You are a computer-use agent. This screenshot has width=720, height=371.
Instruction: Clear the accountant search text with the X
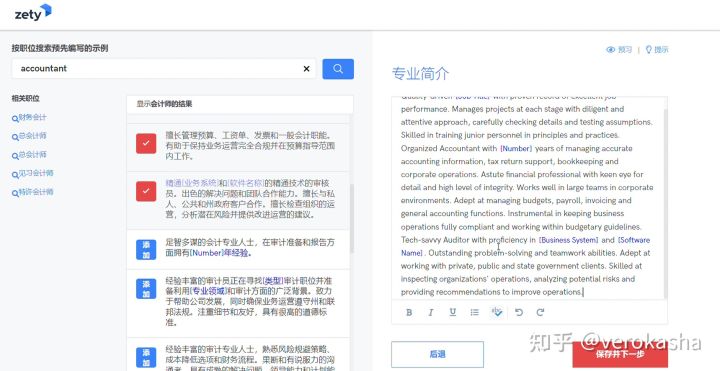(x=306, y=69)
